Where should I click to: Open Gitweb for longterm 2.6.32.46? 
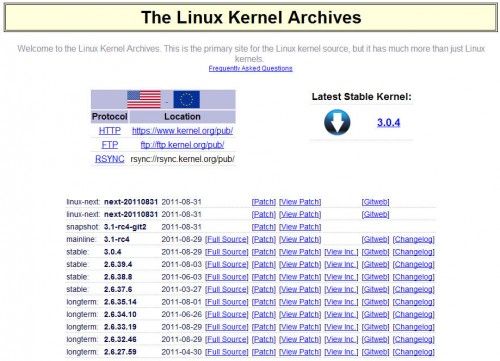point(375,339)
